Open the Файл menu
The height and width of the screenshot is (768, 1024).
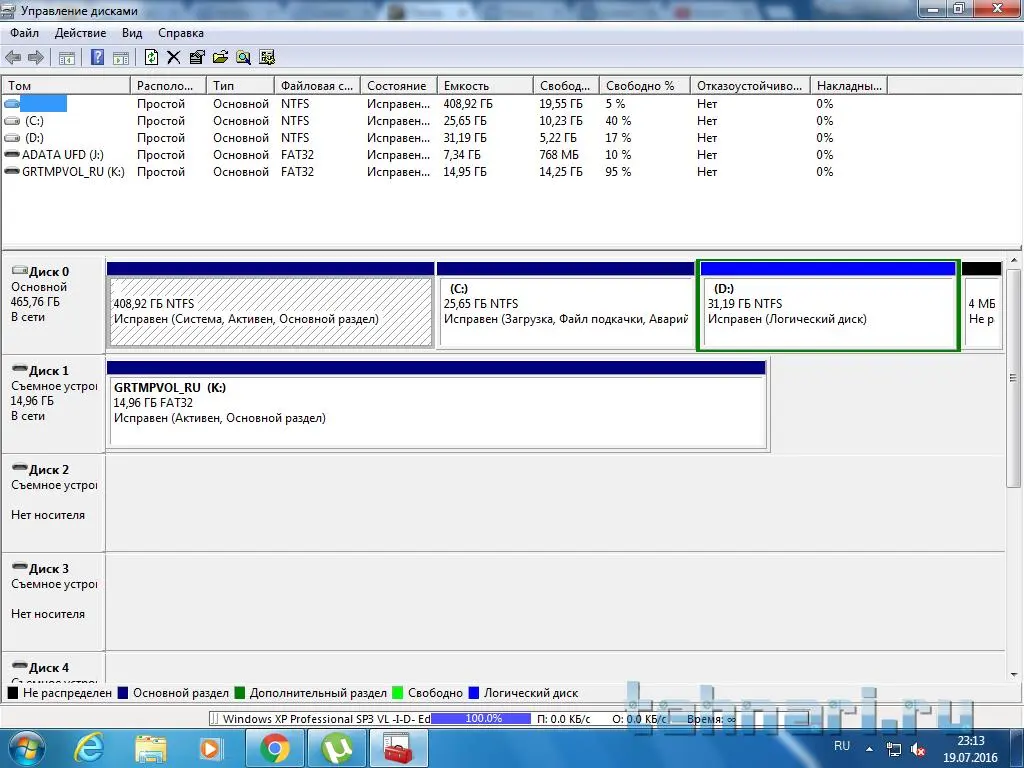[24, 33]
